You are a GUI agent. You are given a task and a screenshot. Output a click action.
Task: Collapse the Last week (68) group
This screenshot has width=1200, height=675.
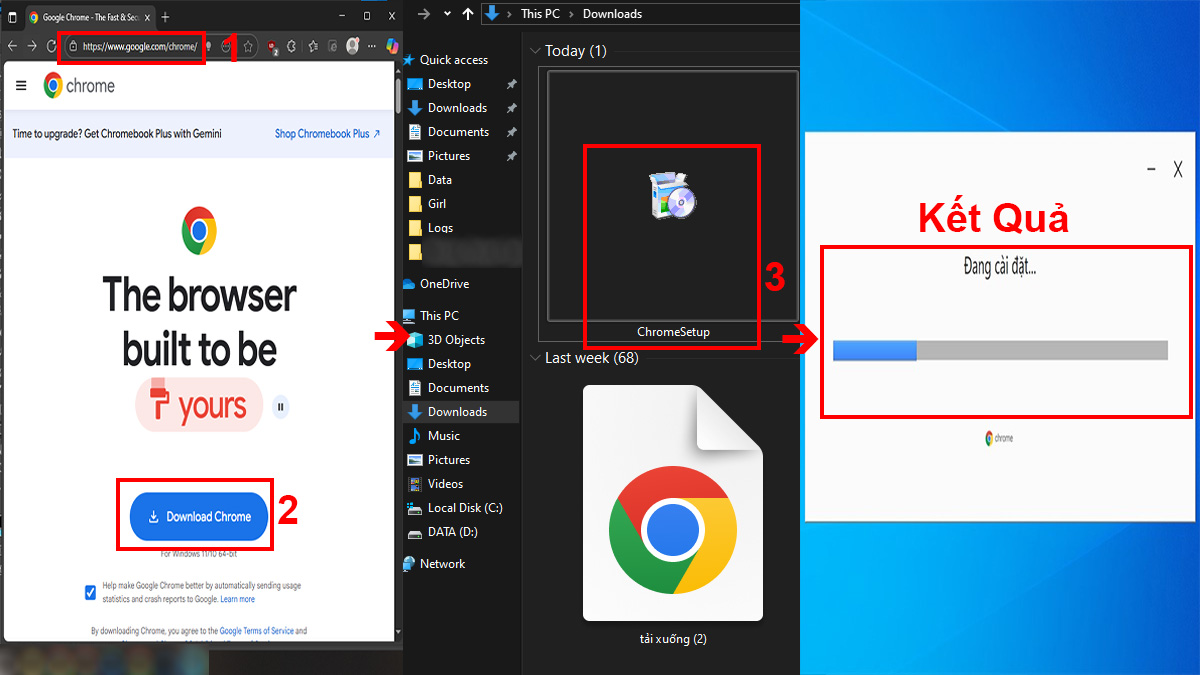[535, 358]
